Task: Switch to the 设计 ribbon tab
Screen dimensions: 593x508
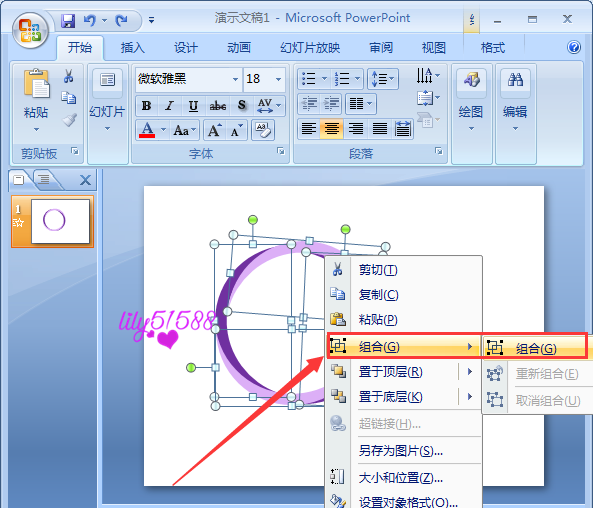Action: click(x=186, y=48)
